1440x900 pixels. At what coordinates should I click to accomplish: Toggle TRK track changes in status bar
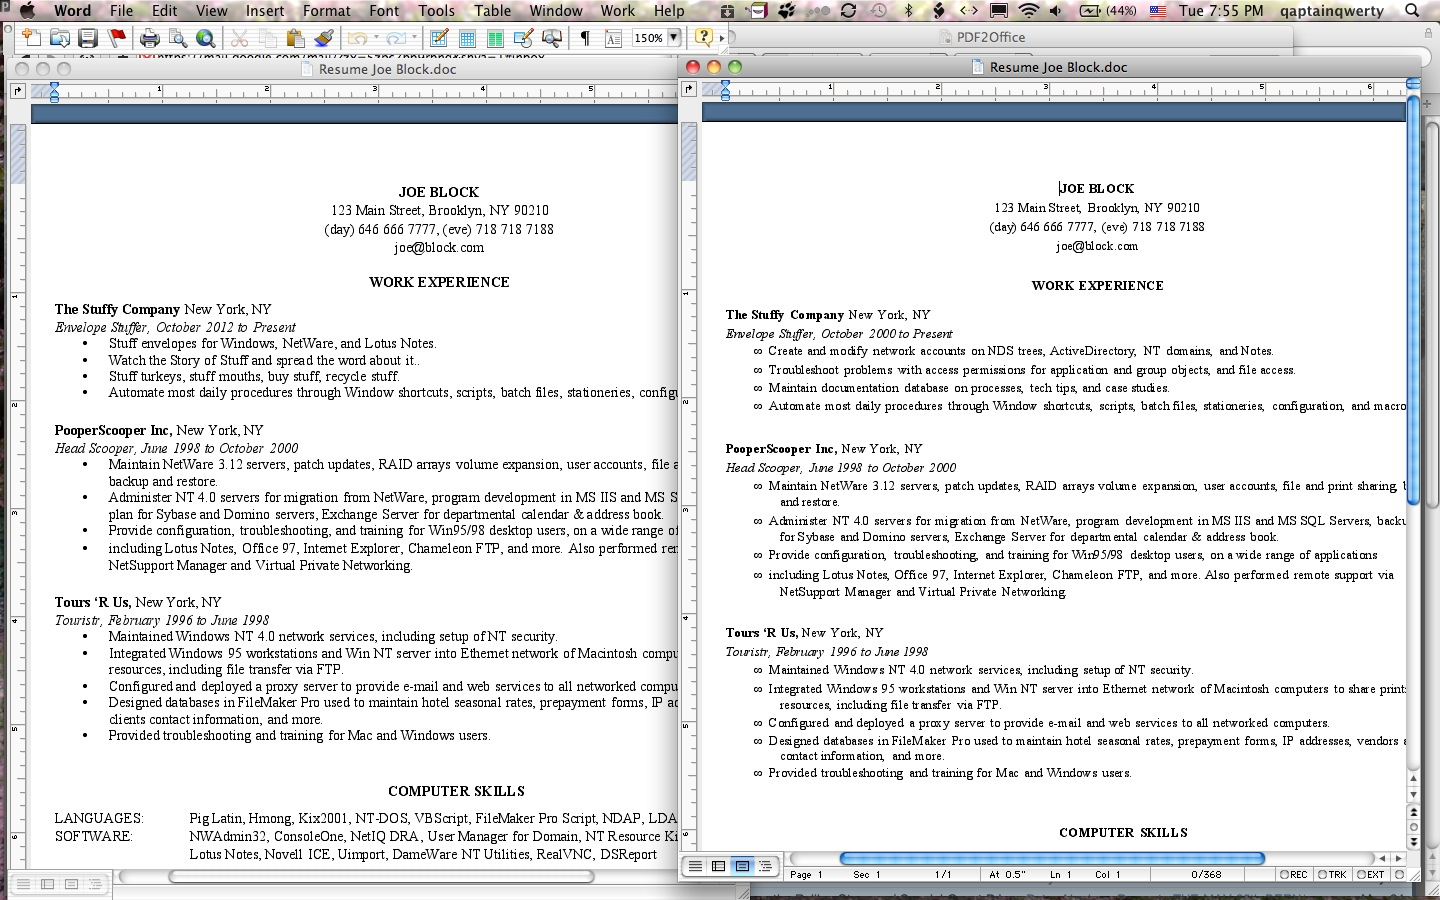1333,874
